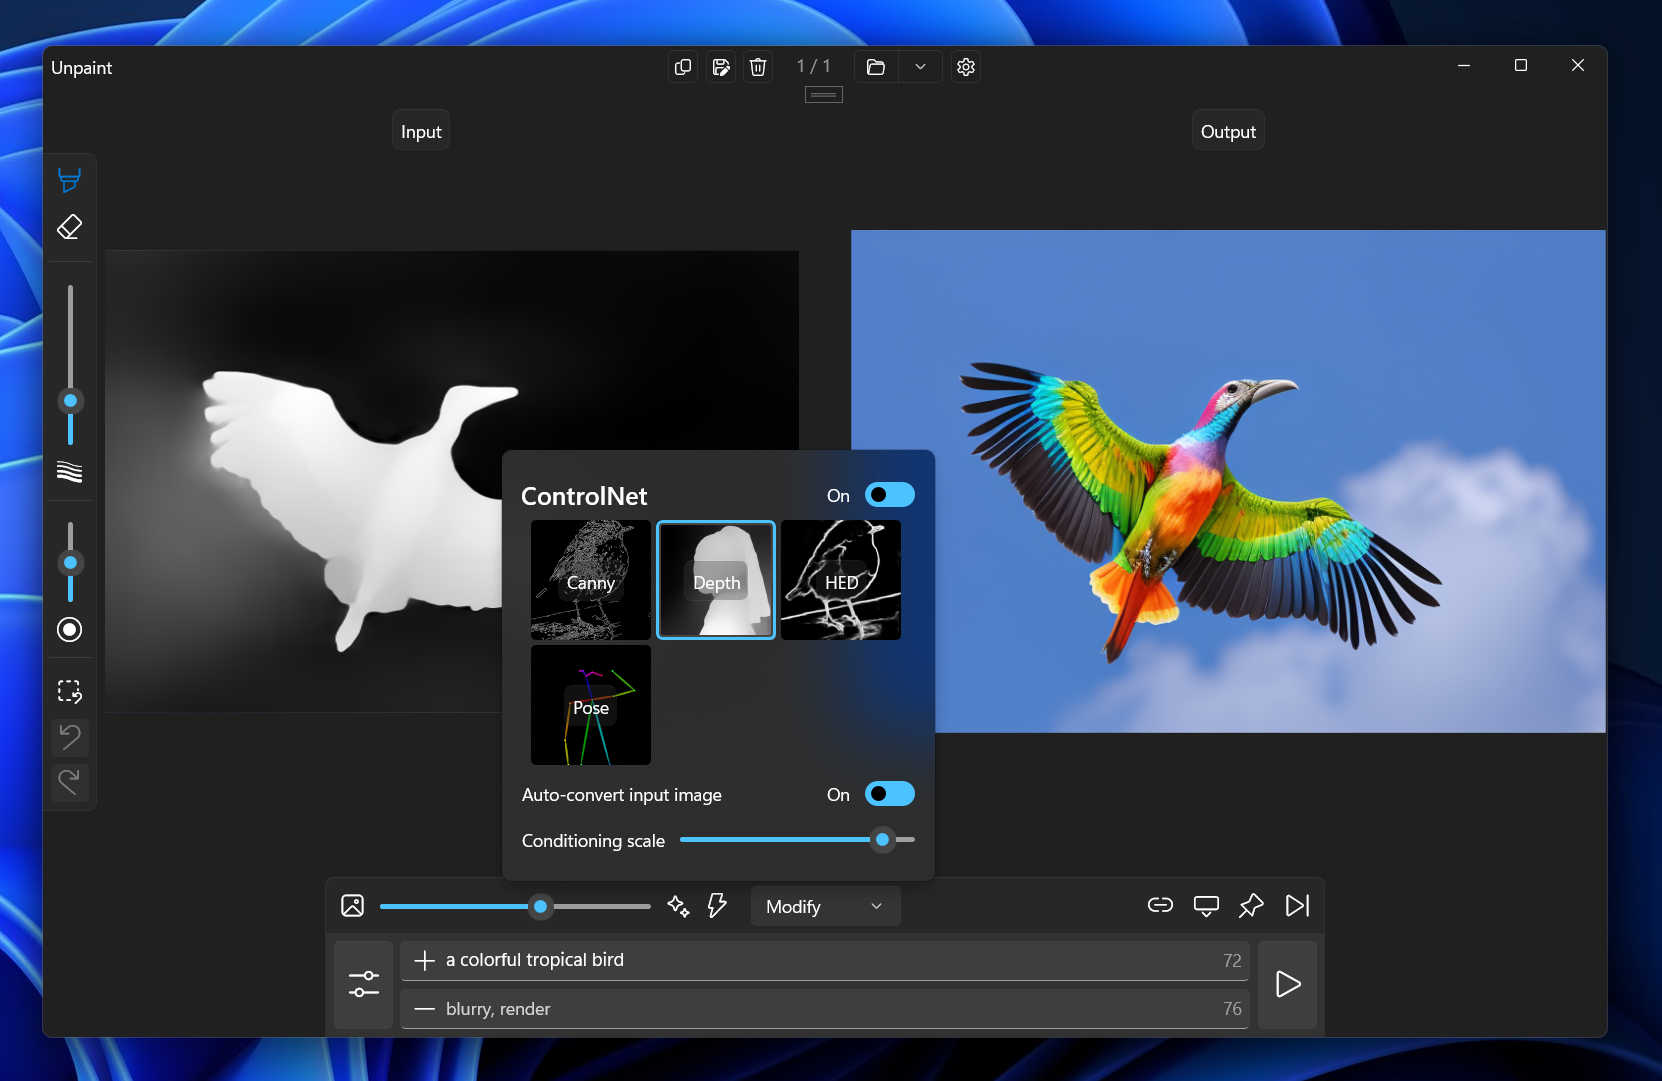This screenshot has width=1662, height=1081.
Task: Select the eraser tool
Action: 69,227
